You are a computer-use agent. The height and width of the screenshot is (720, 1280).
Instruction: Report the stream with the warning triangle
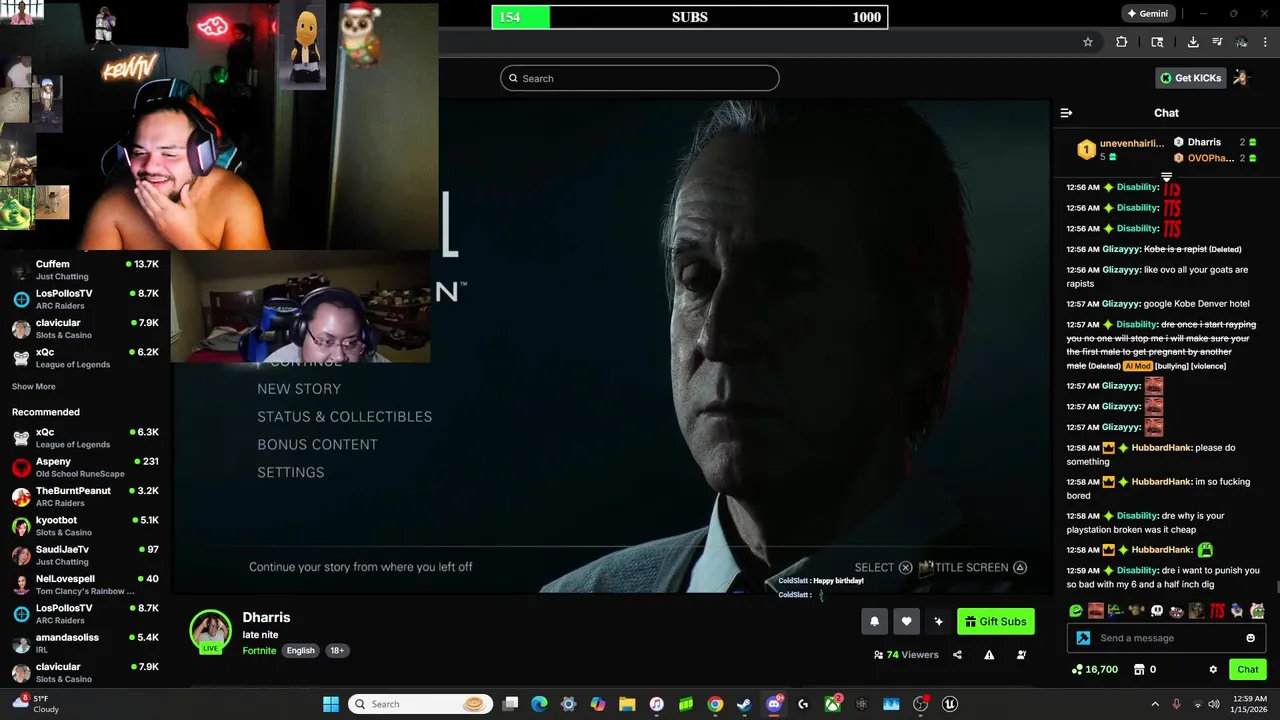[x=989, y=655]
